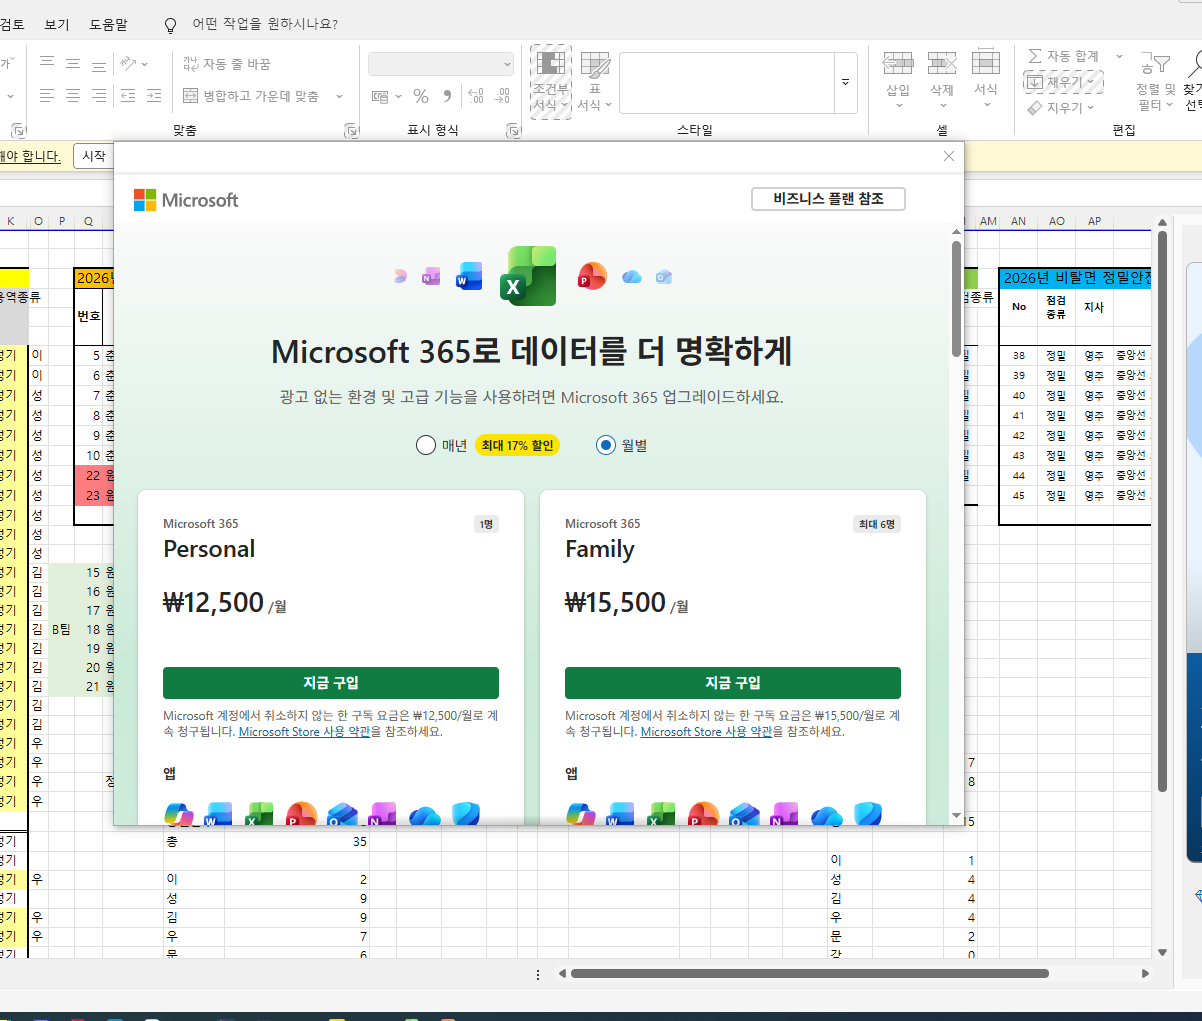Open the number format dialog launcher
Image resolution: width=1202 pixels, height=1021 pixels.
(x=513, y=130)
